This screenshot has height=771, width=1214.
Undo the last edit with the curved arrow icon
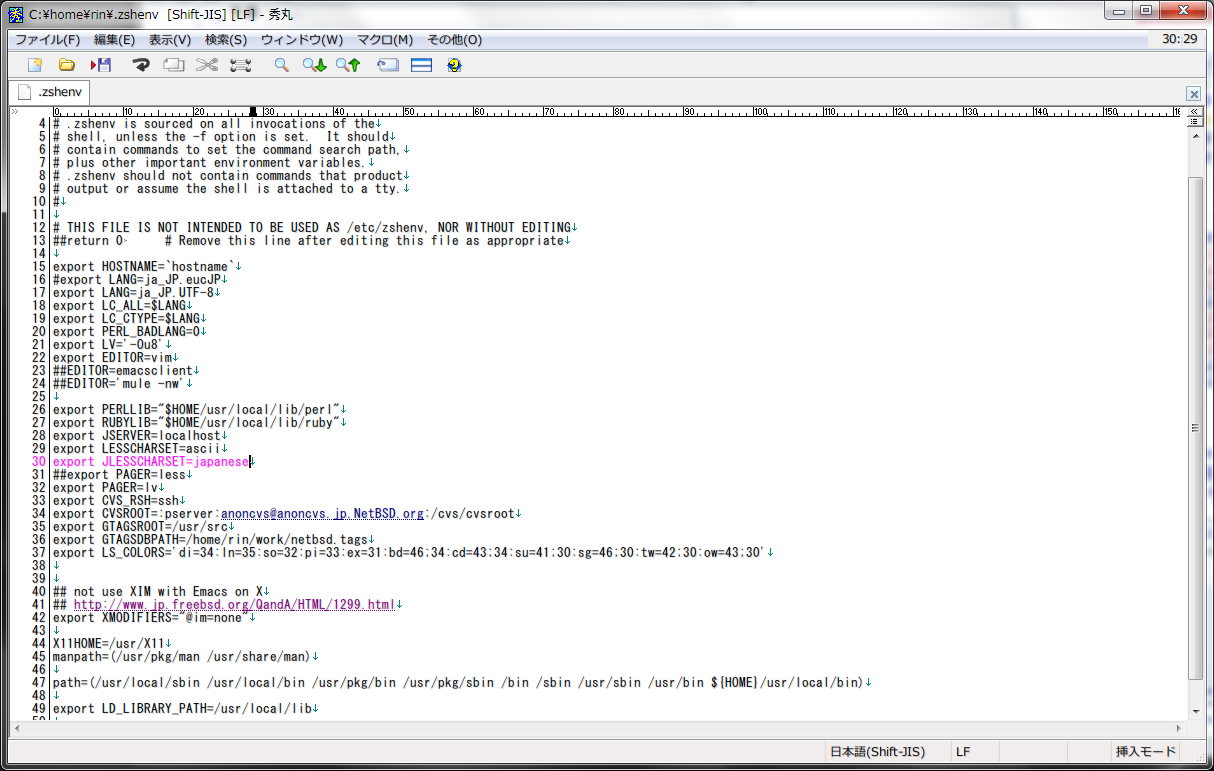tap(141, 65)
